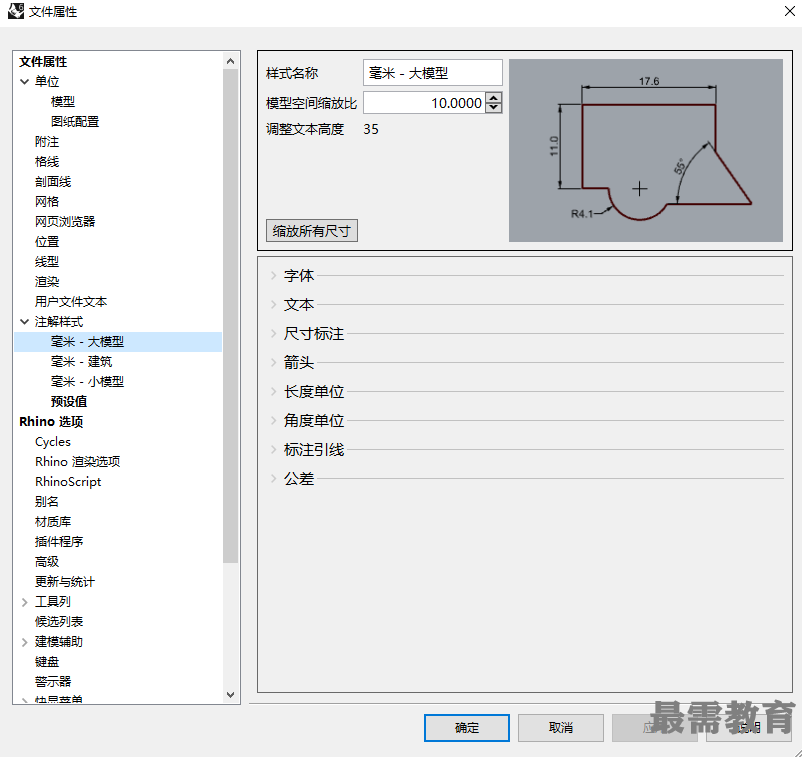
Task: Open the 高级 options page
Action: [47, 562]
